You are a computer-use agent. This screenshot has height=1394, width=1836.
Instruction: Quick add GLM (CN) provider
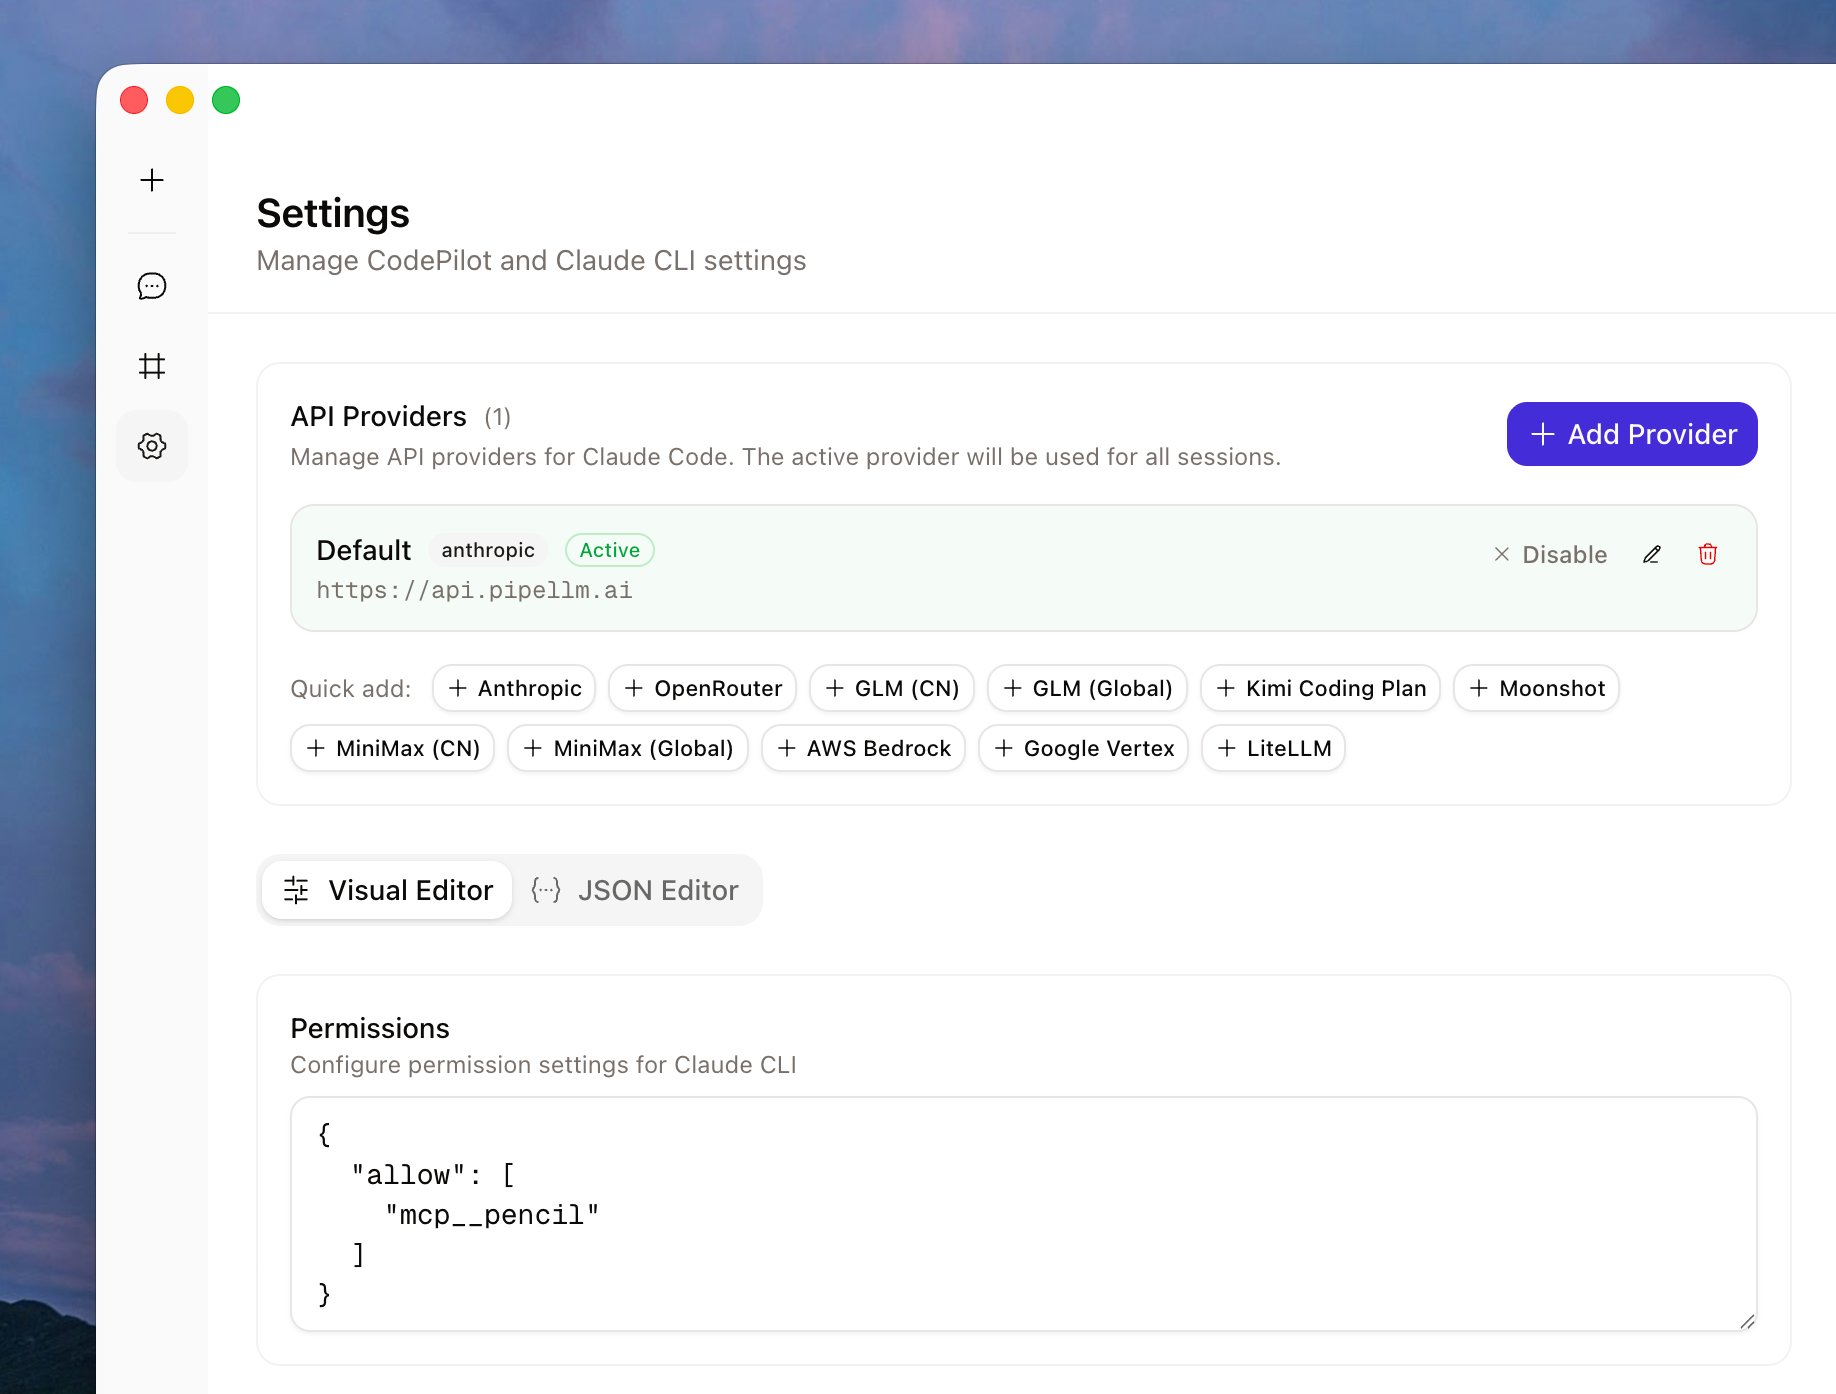pos(891,688)
